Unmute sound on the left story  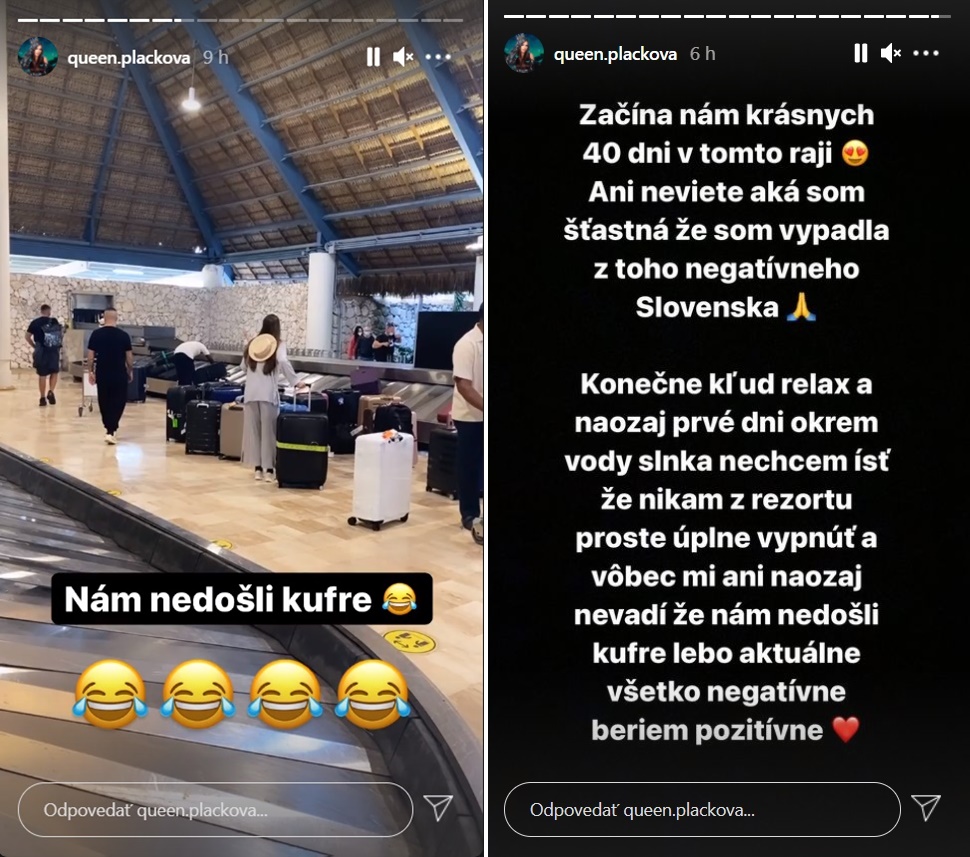403,58
